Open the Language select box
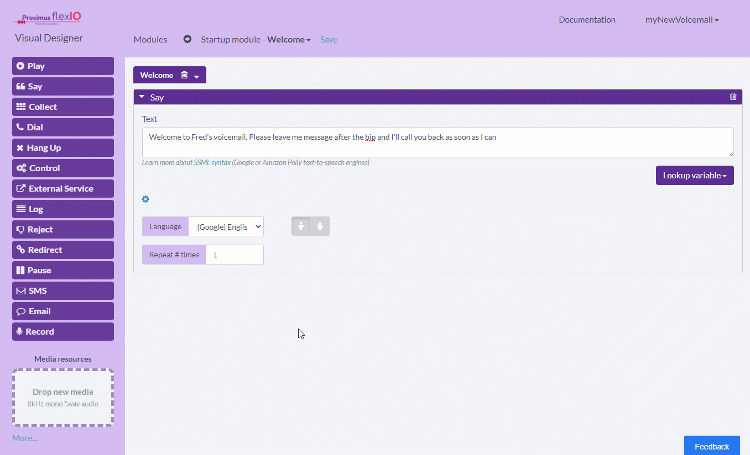This screenshot has height=455, width=750. tap(226, 227)
